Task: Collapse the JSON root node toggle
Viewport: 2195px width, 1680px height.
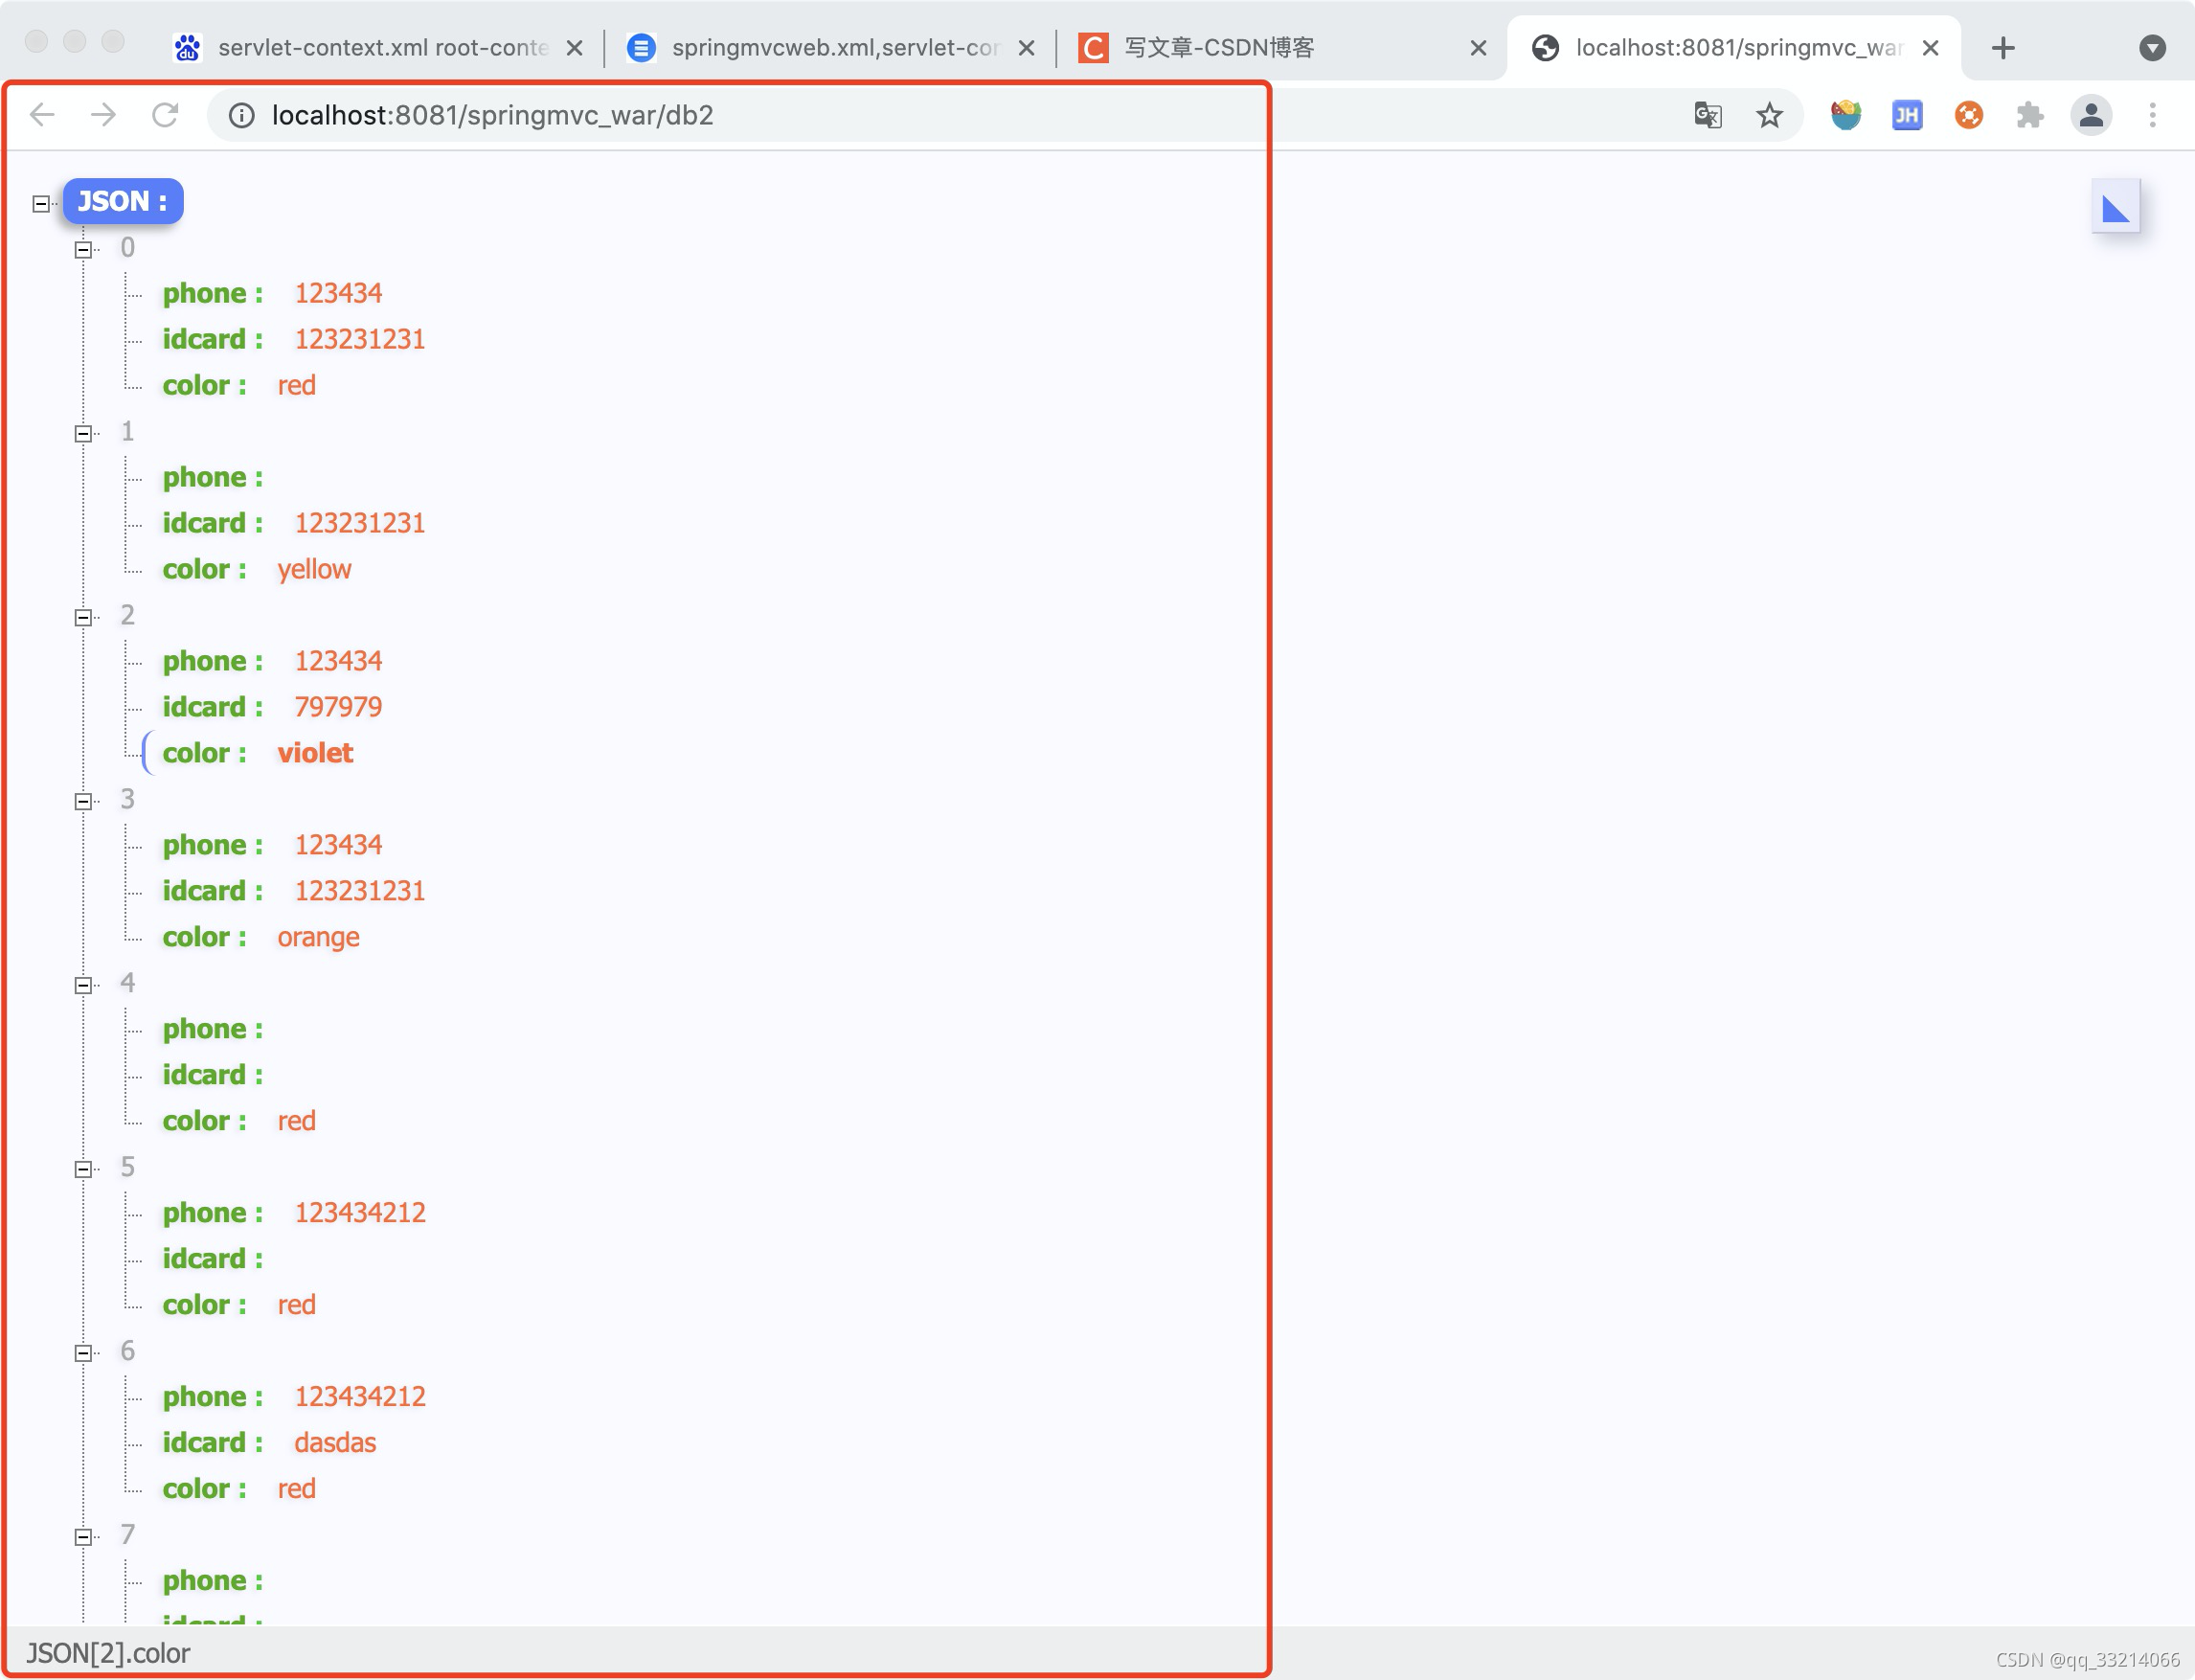Action: point(39,199)
